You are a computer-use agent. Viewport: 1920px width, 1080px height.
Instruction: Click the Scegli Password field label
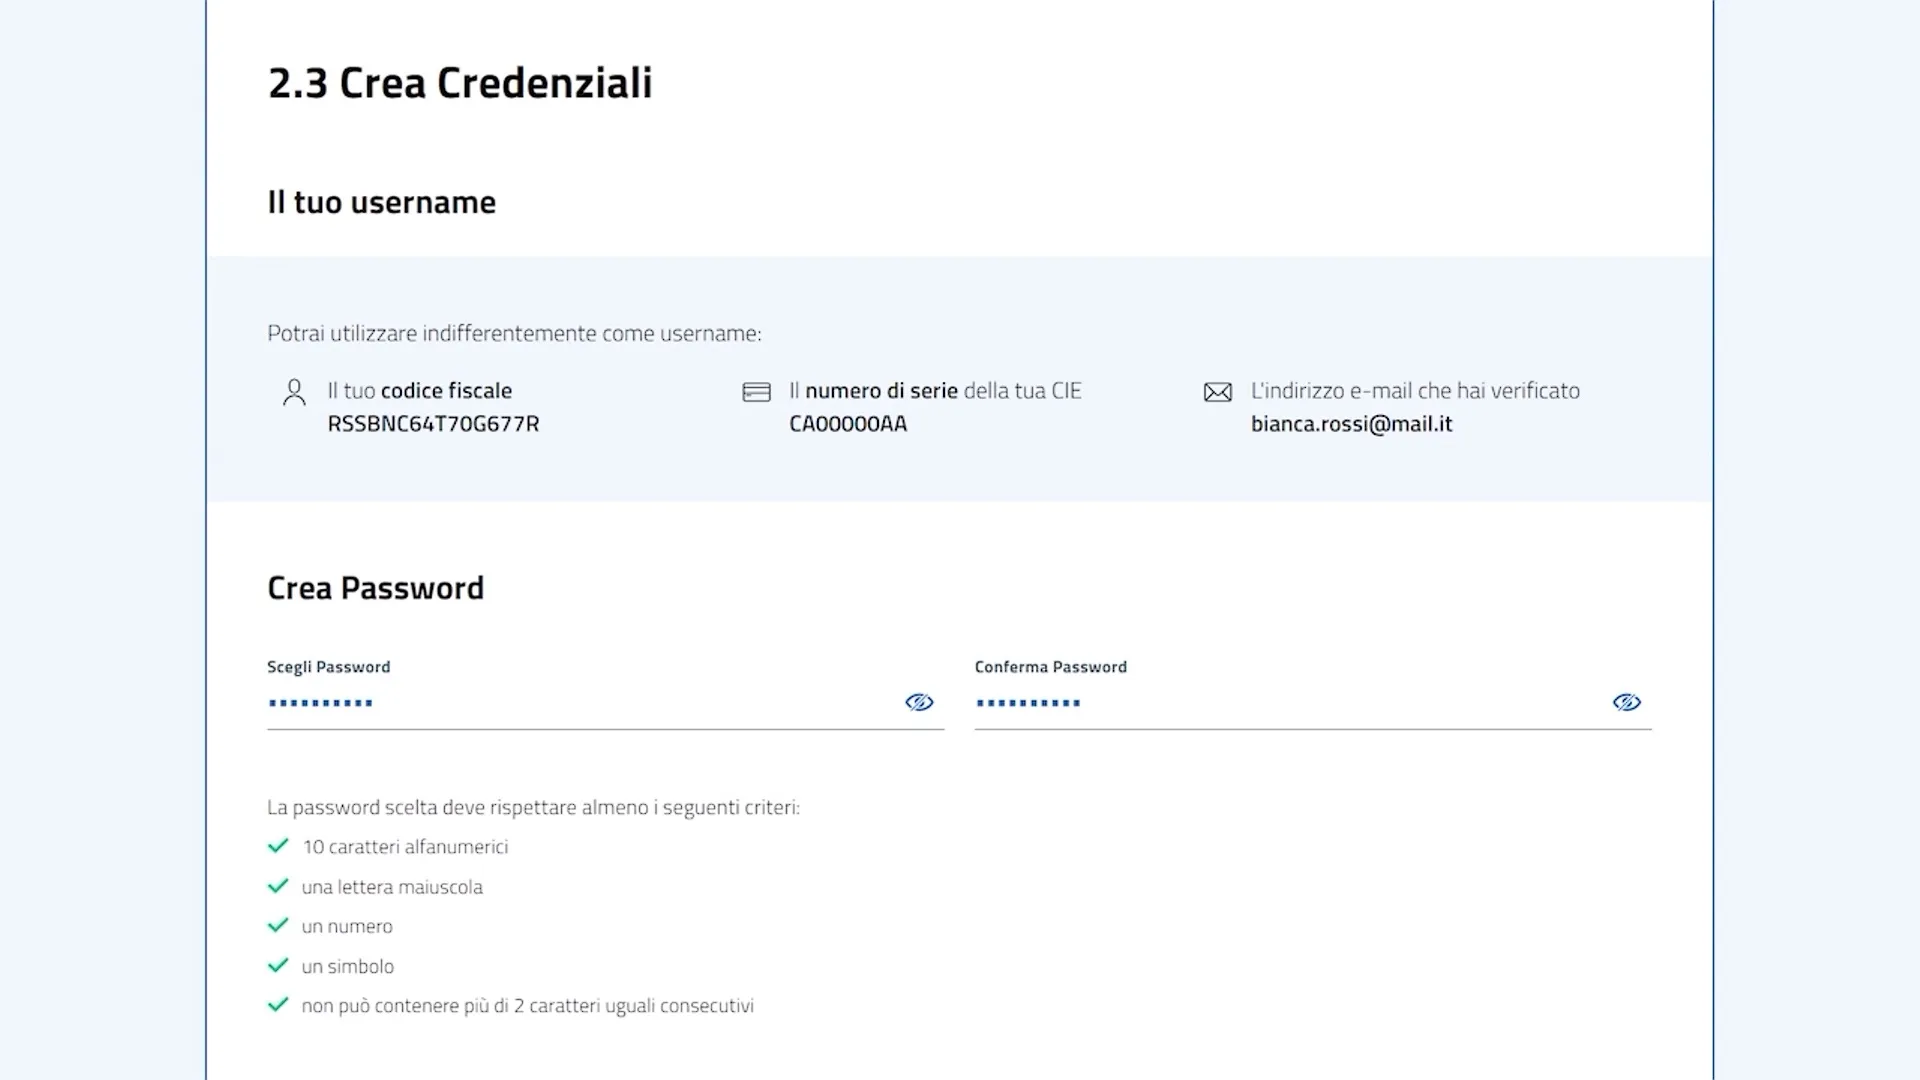click(x=328, y=667)
